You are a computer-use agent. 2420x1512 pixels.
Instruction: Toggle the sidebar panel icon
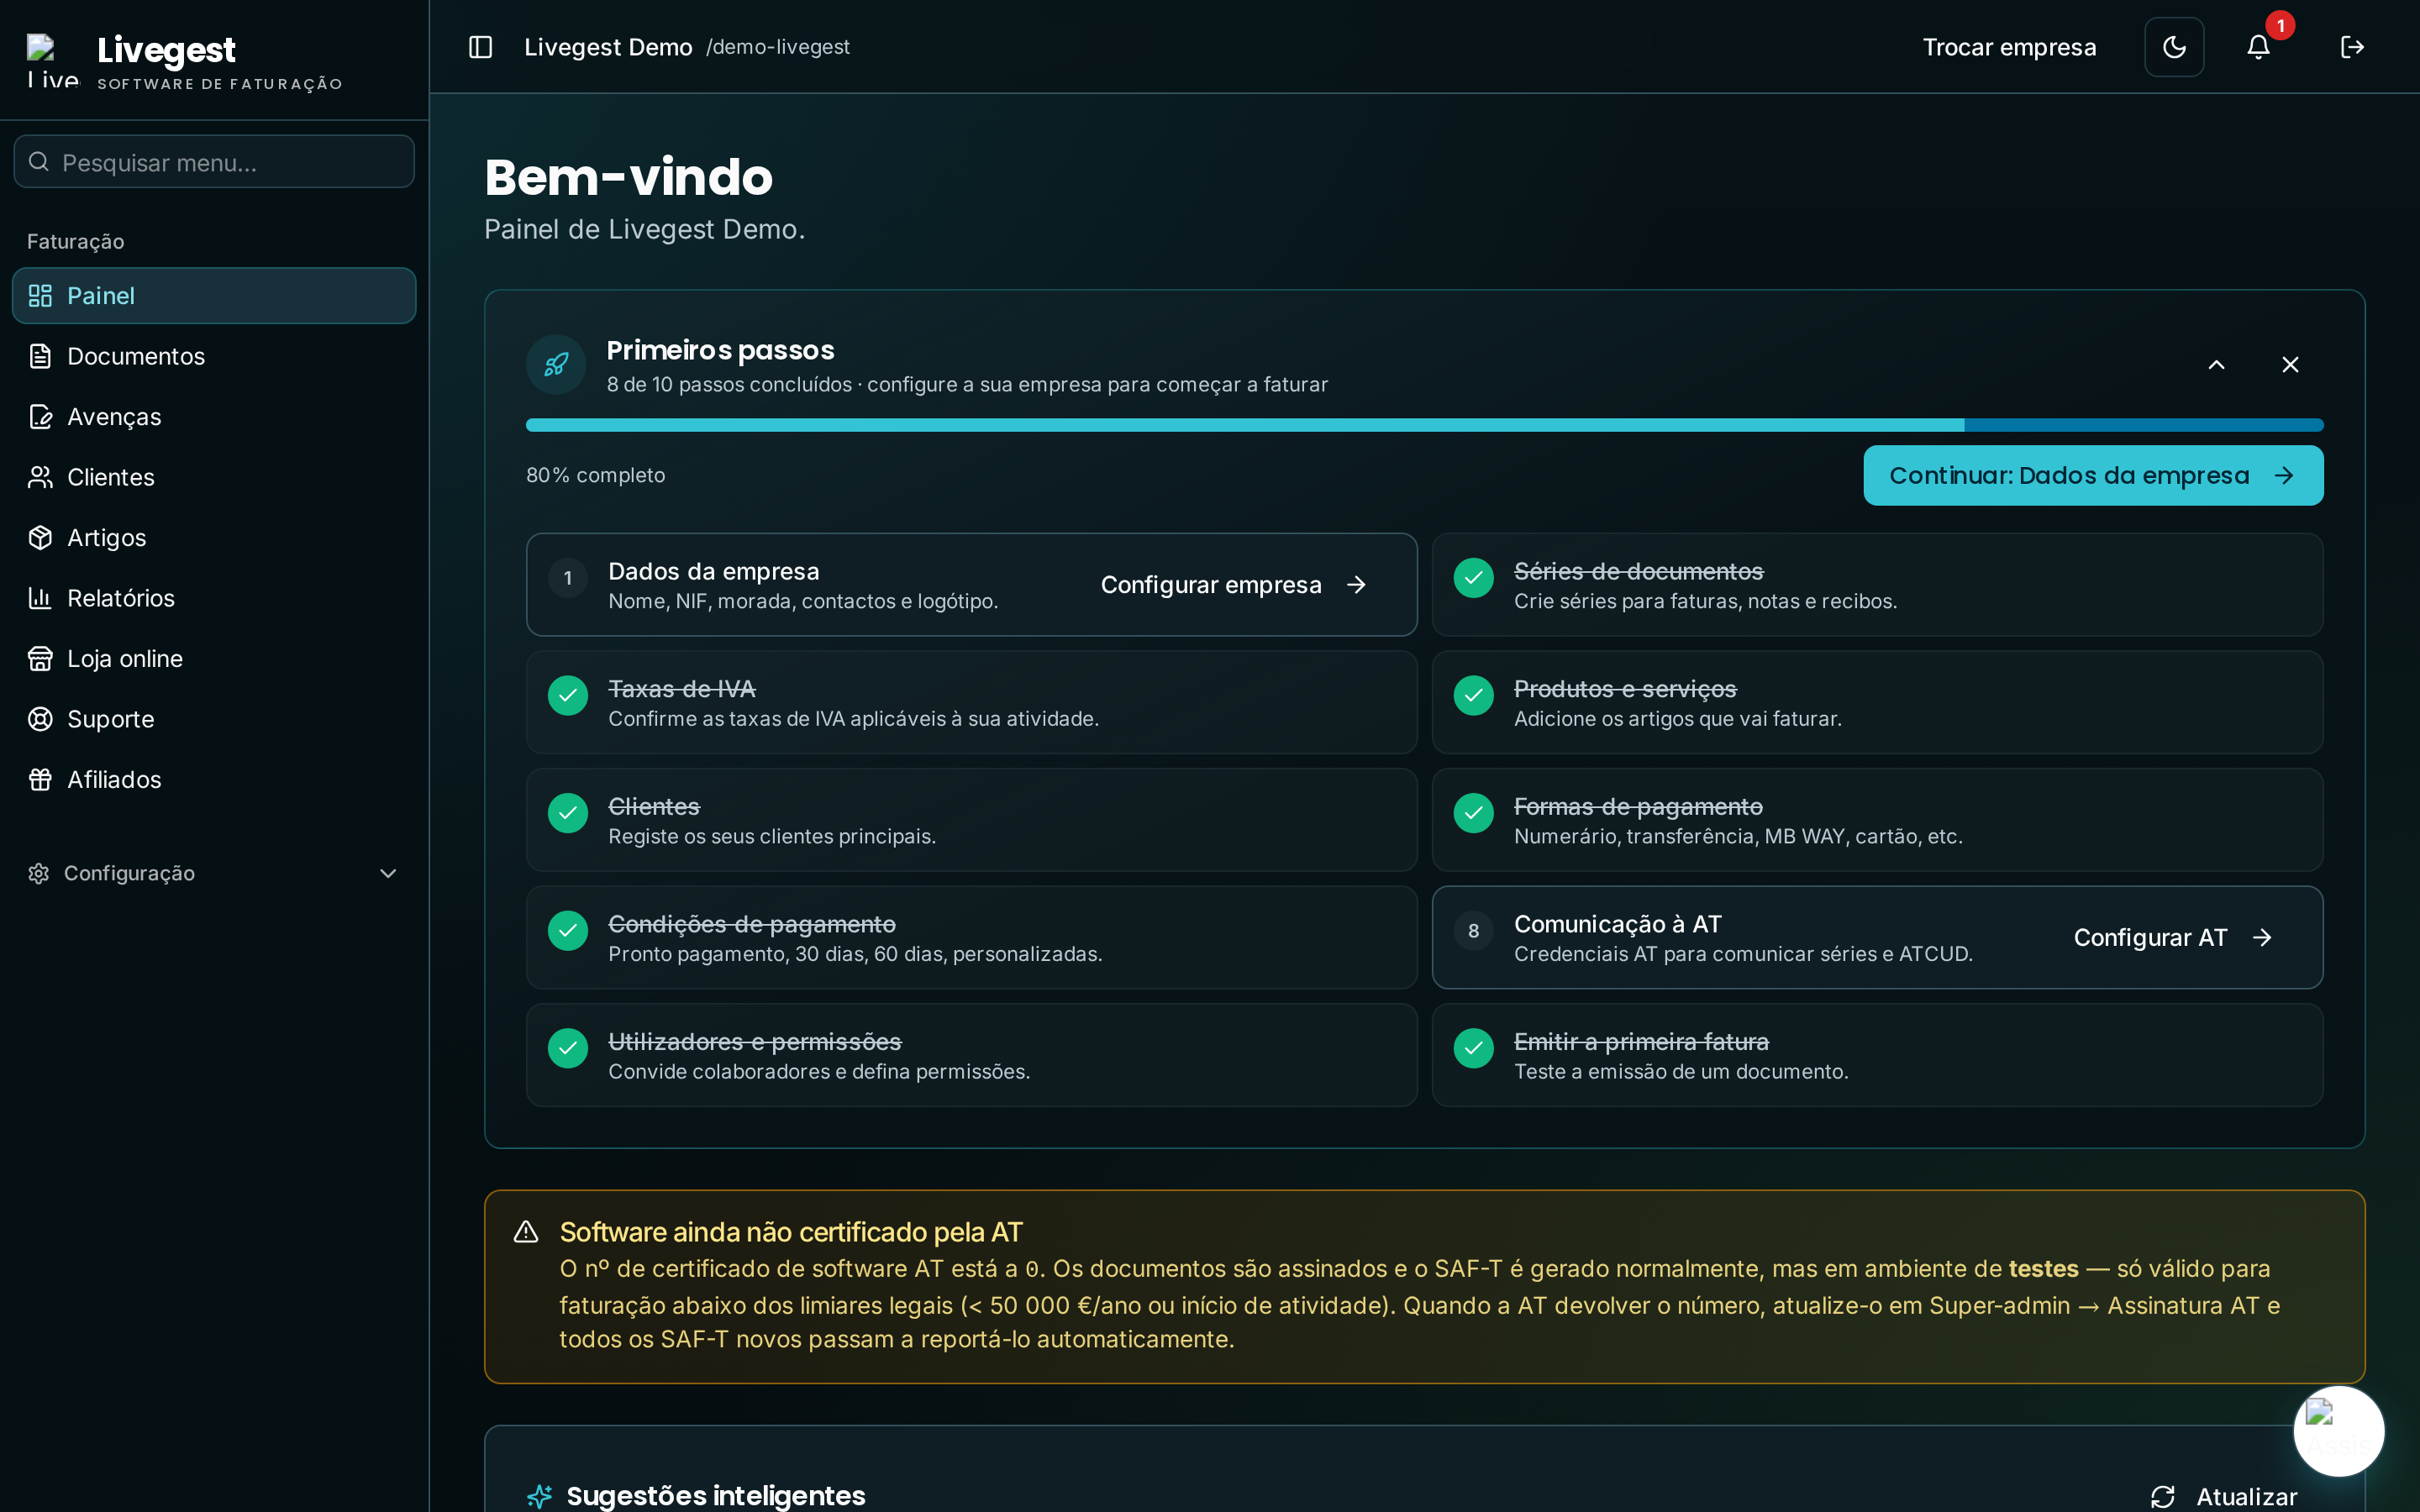(480, 47)
